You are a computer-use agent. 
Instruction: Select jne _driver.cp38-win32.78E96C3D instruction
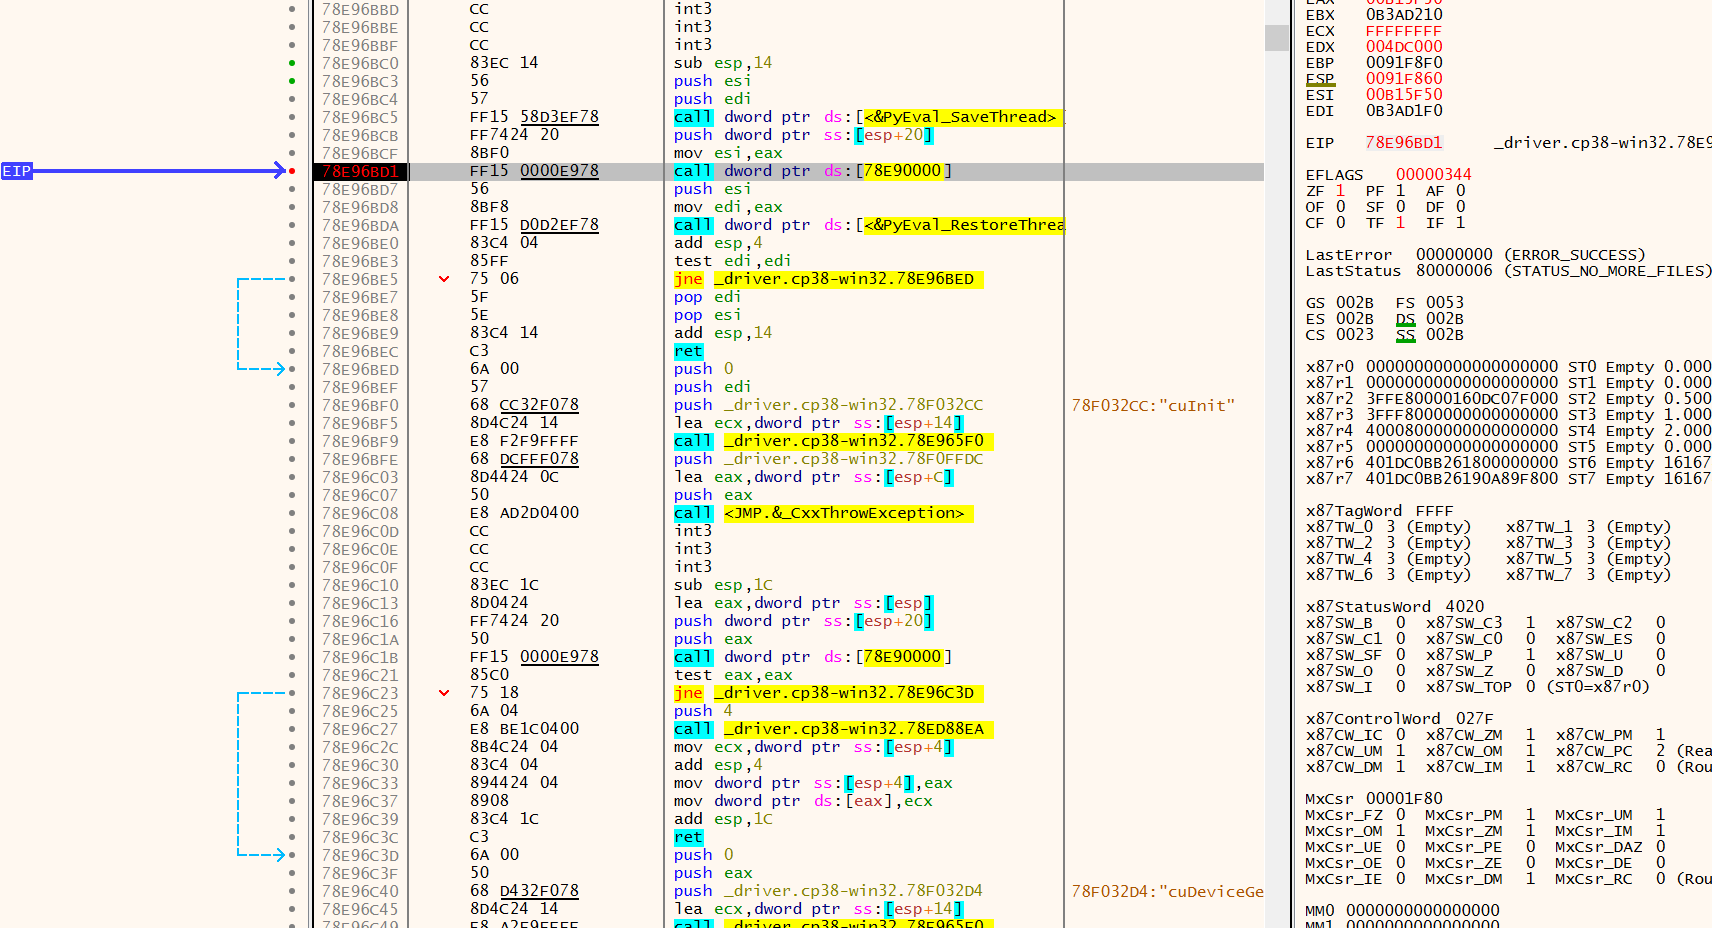pyautogui.click(x=828, y=693)
